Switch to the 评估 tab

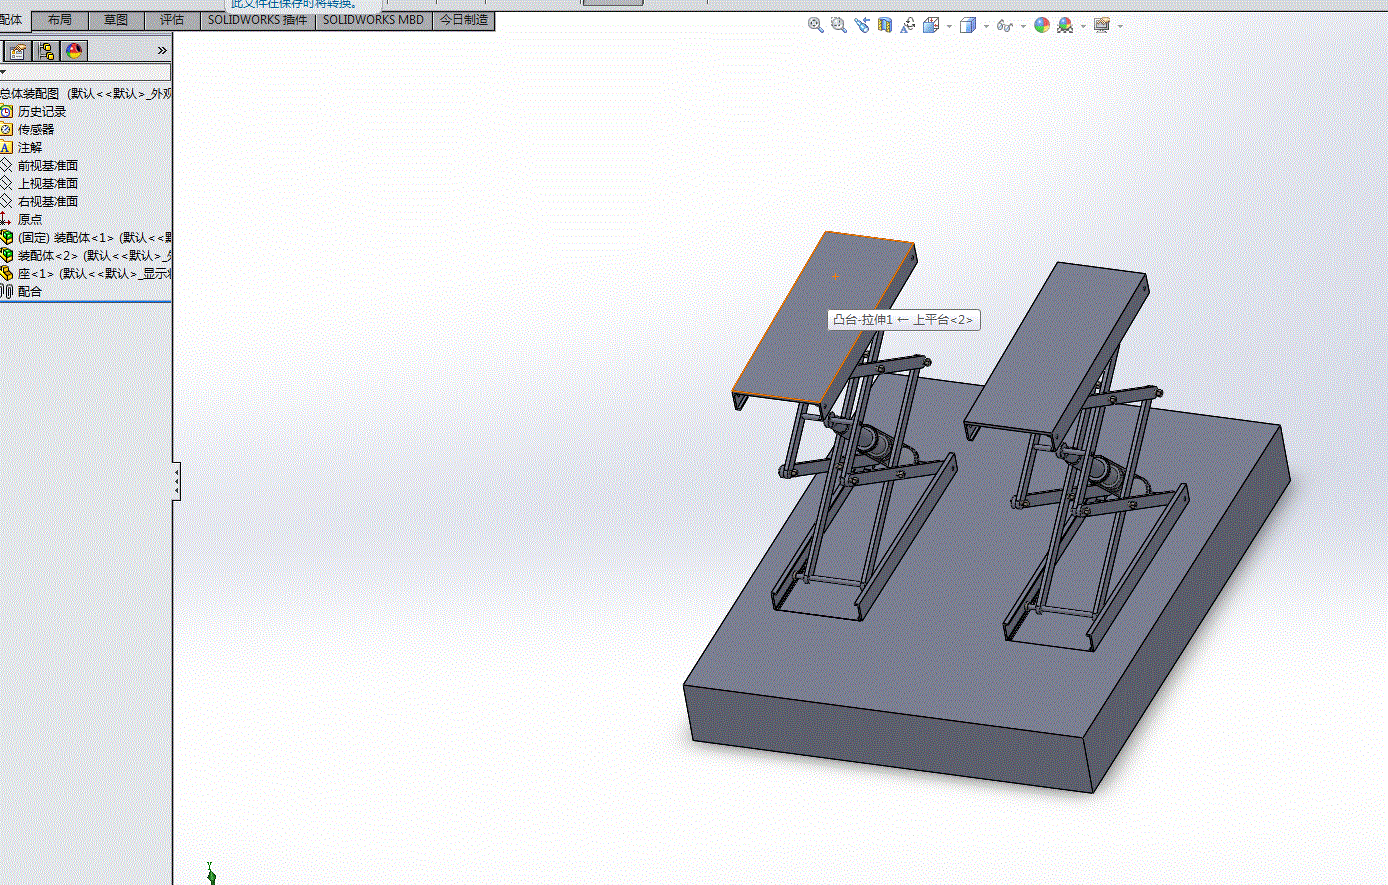172,19
